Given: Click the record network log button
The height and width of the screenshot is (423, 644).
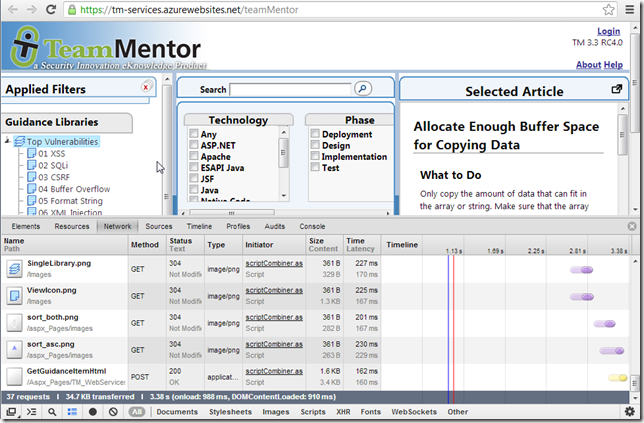Looking at the screenshot, I should point(93,411).
